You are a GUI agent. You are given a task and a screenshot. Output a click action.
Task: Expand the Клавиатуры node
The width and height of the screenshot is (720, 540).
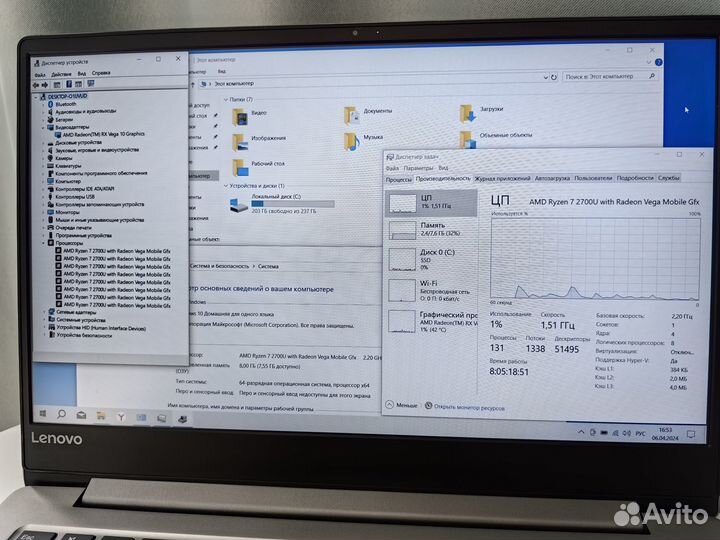(x=44, y=166)
